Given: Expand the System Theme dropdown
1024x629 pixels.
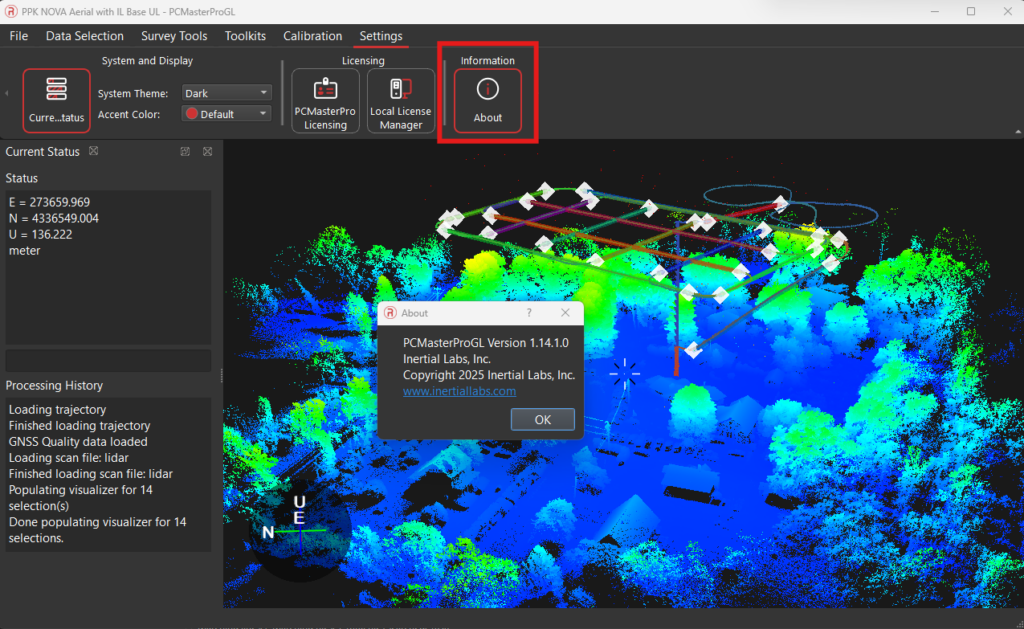Looking at the screenshot, I should tap(226, 93).
